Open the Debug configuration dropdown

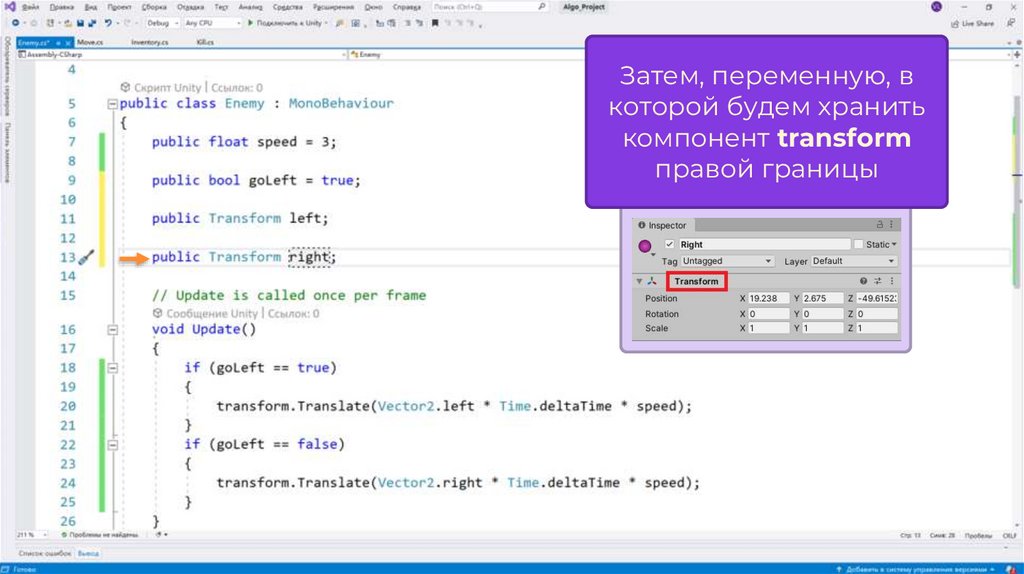click(161, 22)
